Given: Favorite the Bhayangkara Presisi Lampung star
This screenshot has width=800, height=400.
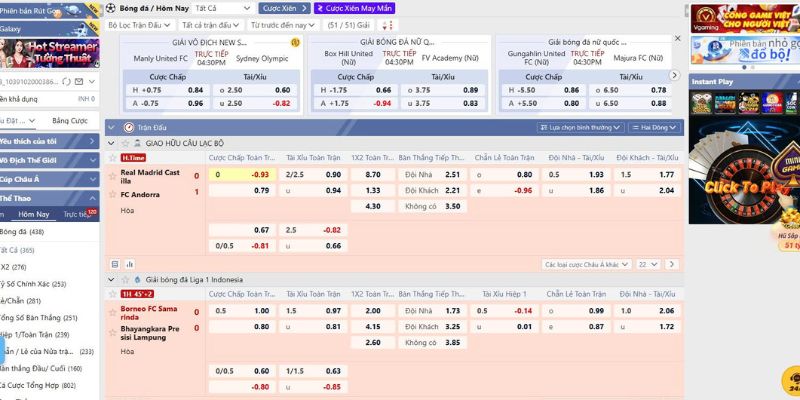Looking at the screenshot, I should 113,332.
